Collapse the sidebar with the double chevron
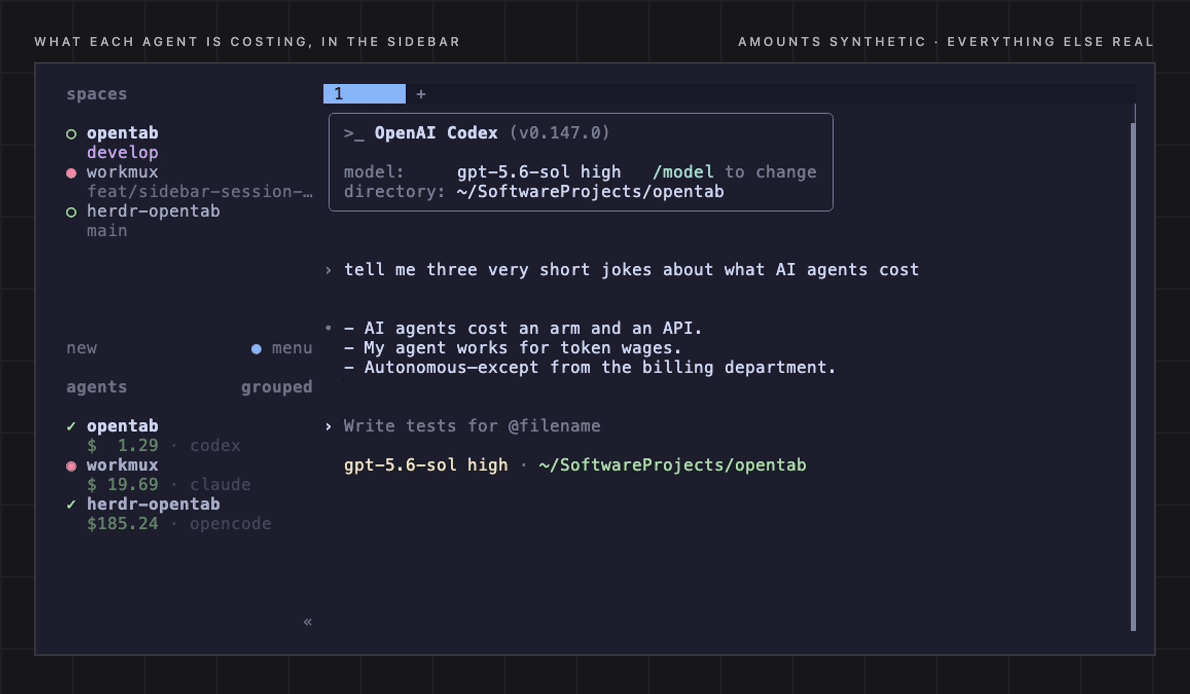 coord(307,622)
